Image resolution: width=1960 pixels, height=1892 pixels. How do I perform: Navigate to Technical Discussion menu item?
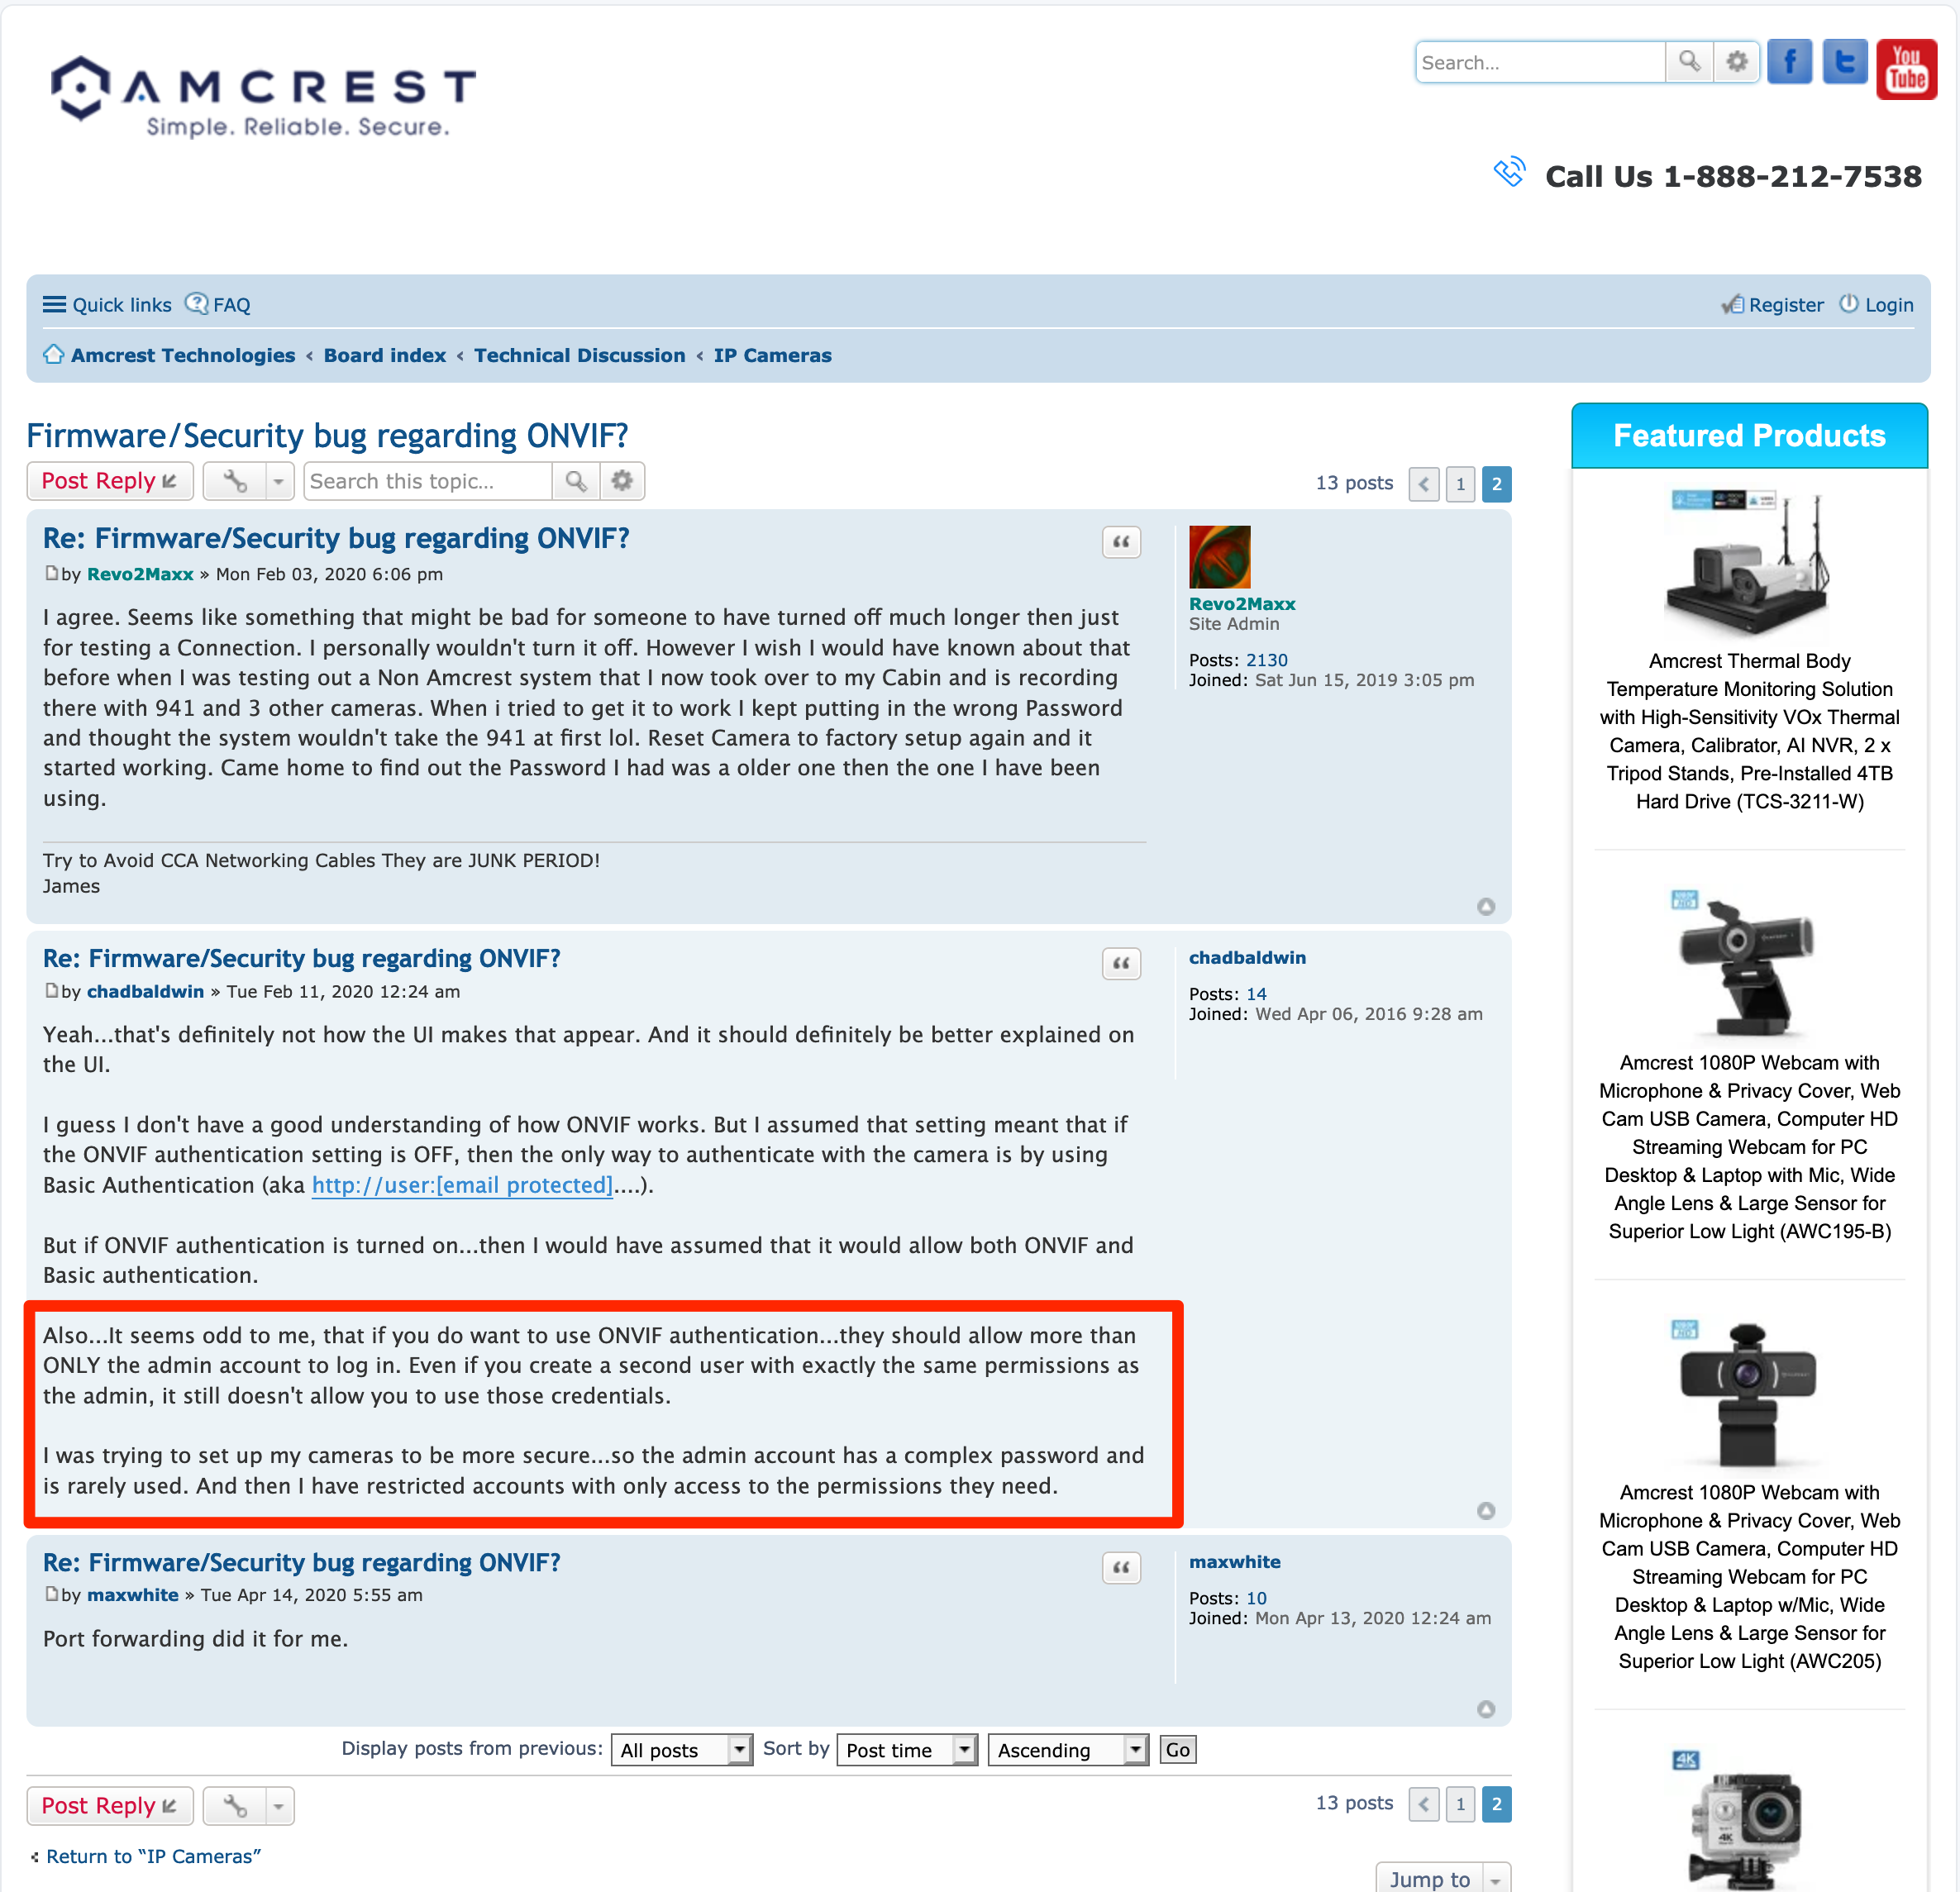click(x=579, y=354)
